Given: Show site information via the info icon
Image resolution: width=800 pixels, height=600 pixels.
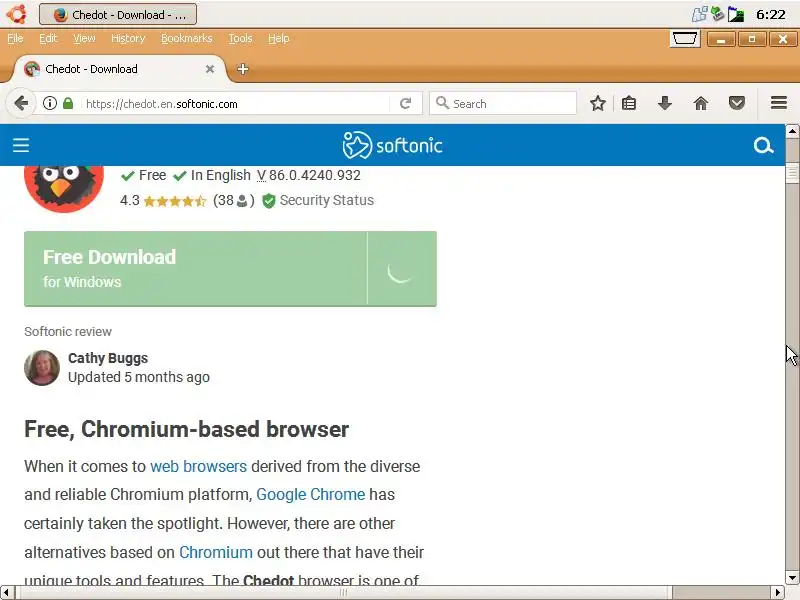Looking at the screenshot, I should pyautogui.click(x=49, y=104).
